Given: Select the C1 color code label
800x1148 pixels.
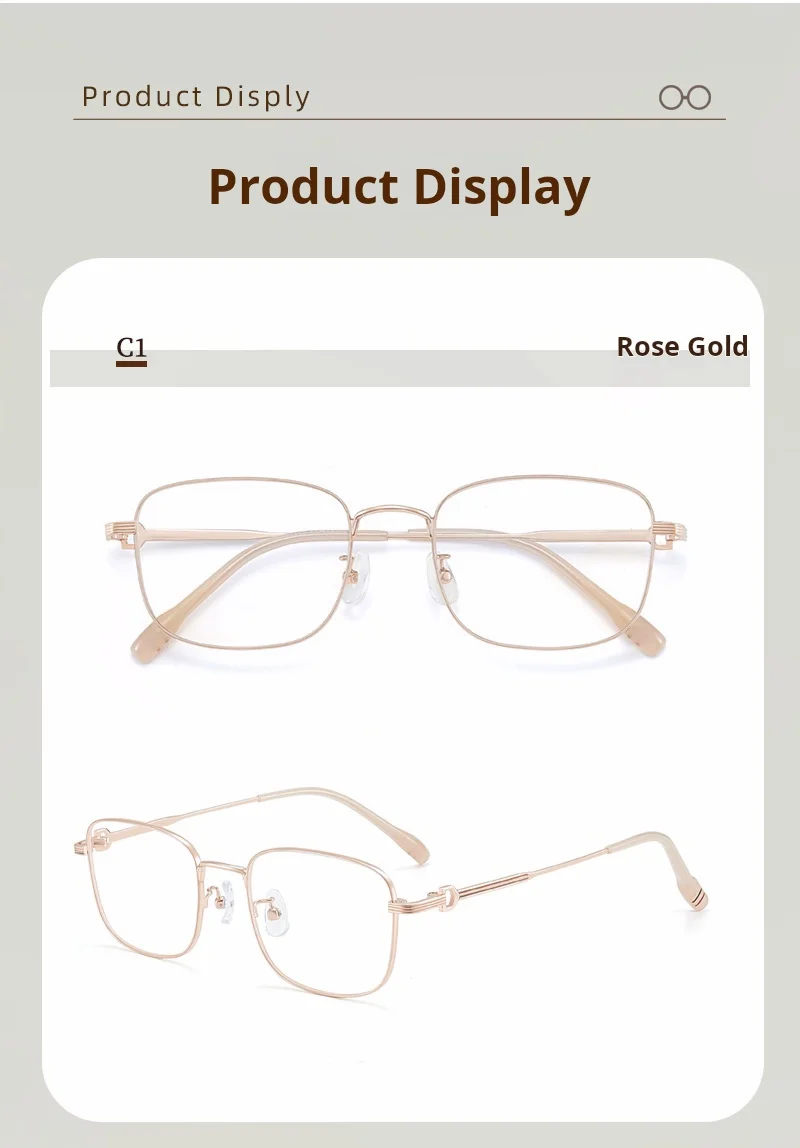Looking at the screenshot, I should click(132, 346).
